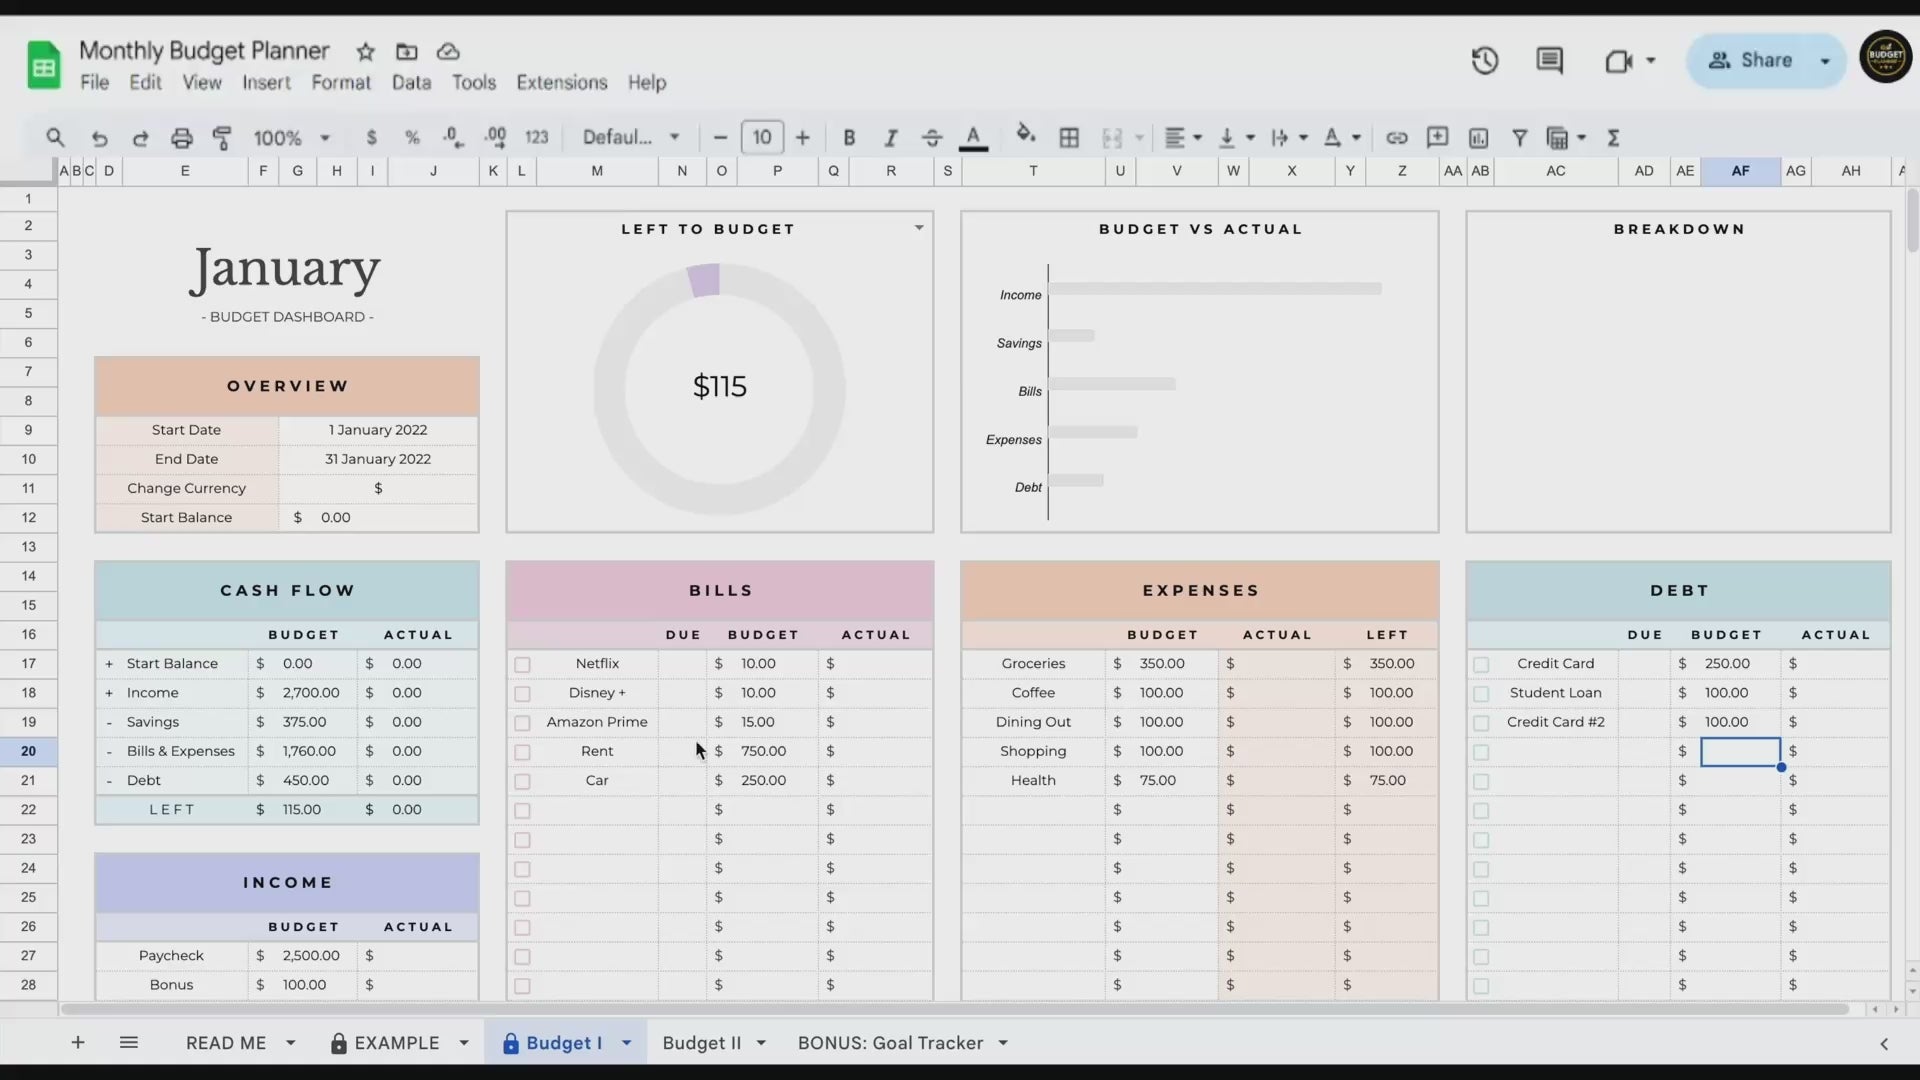Mark the Student Loan debt checkbox
This screenshot has height=1080, width=1920.
1481,694
